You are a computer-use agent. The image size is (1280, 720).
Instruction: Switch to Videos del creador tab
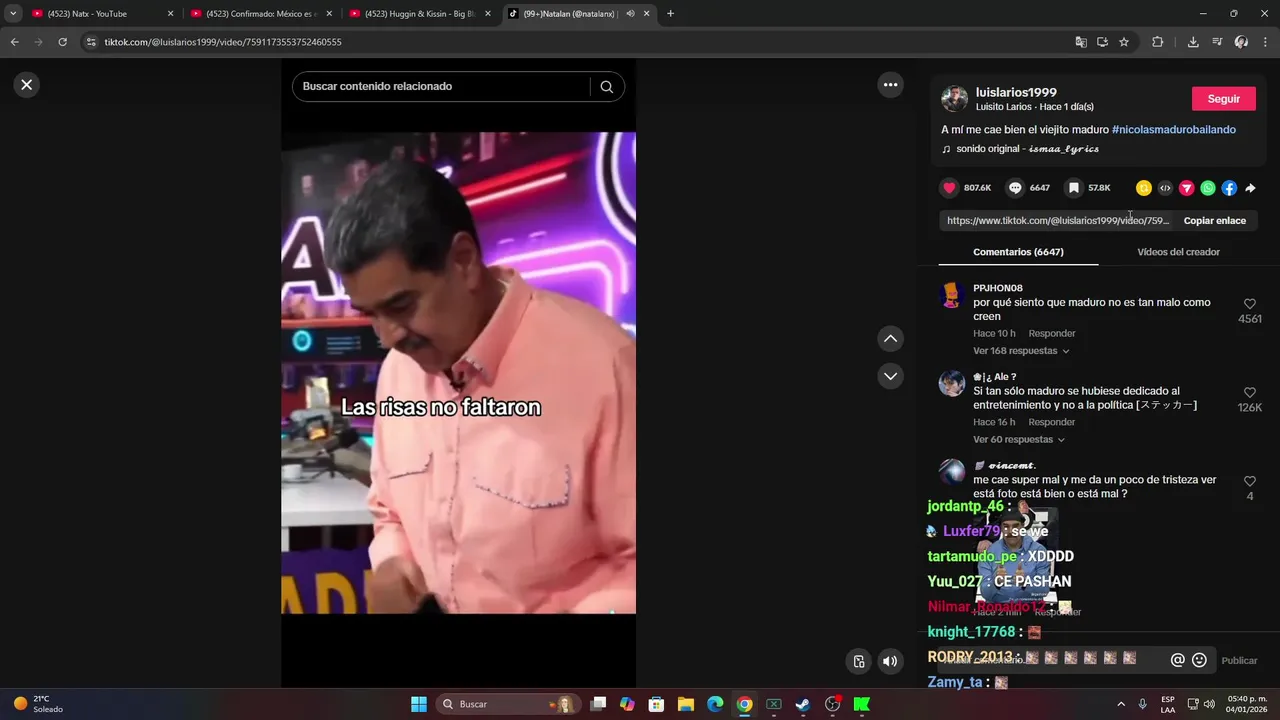(1178, 252)
